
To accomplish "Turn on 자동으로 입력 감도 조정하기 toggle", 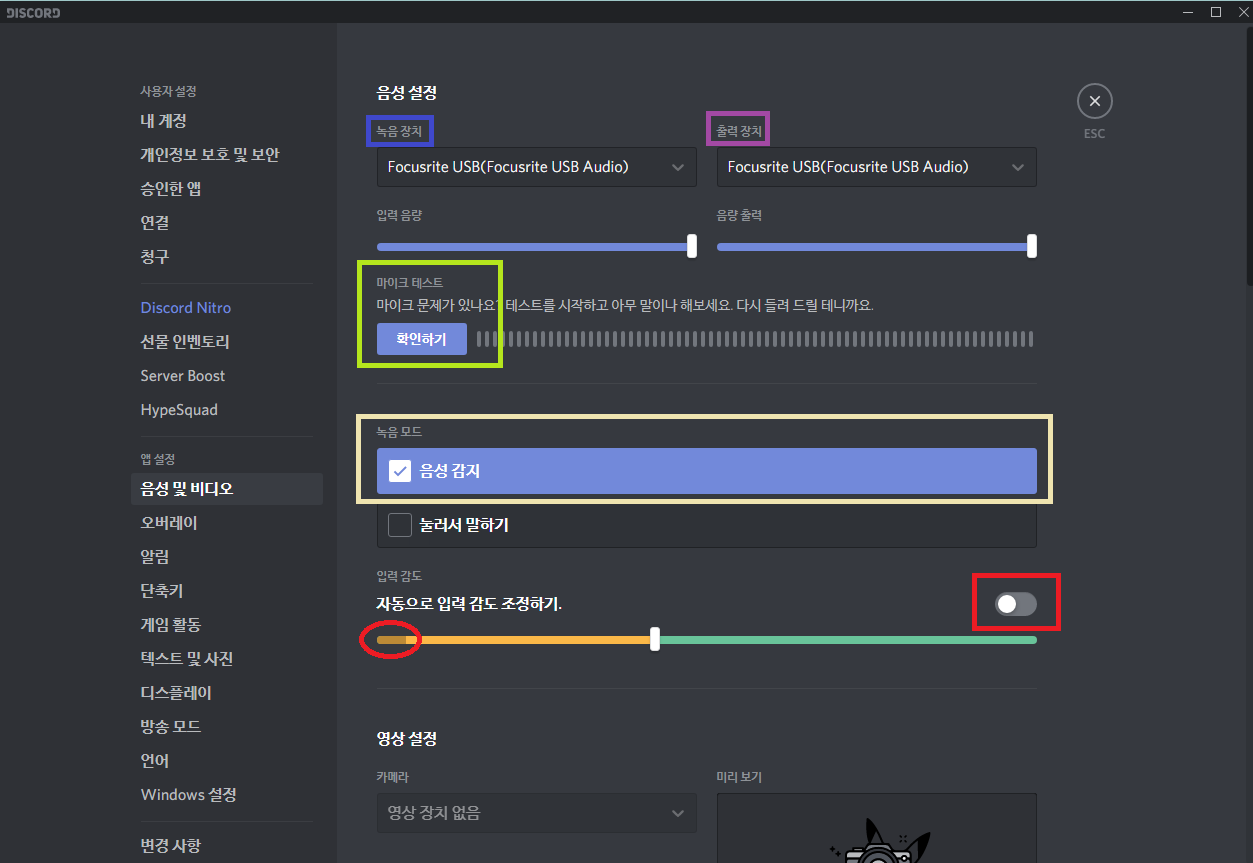I will pyautogui.click(x=1016, y=603).
